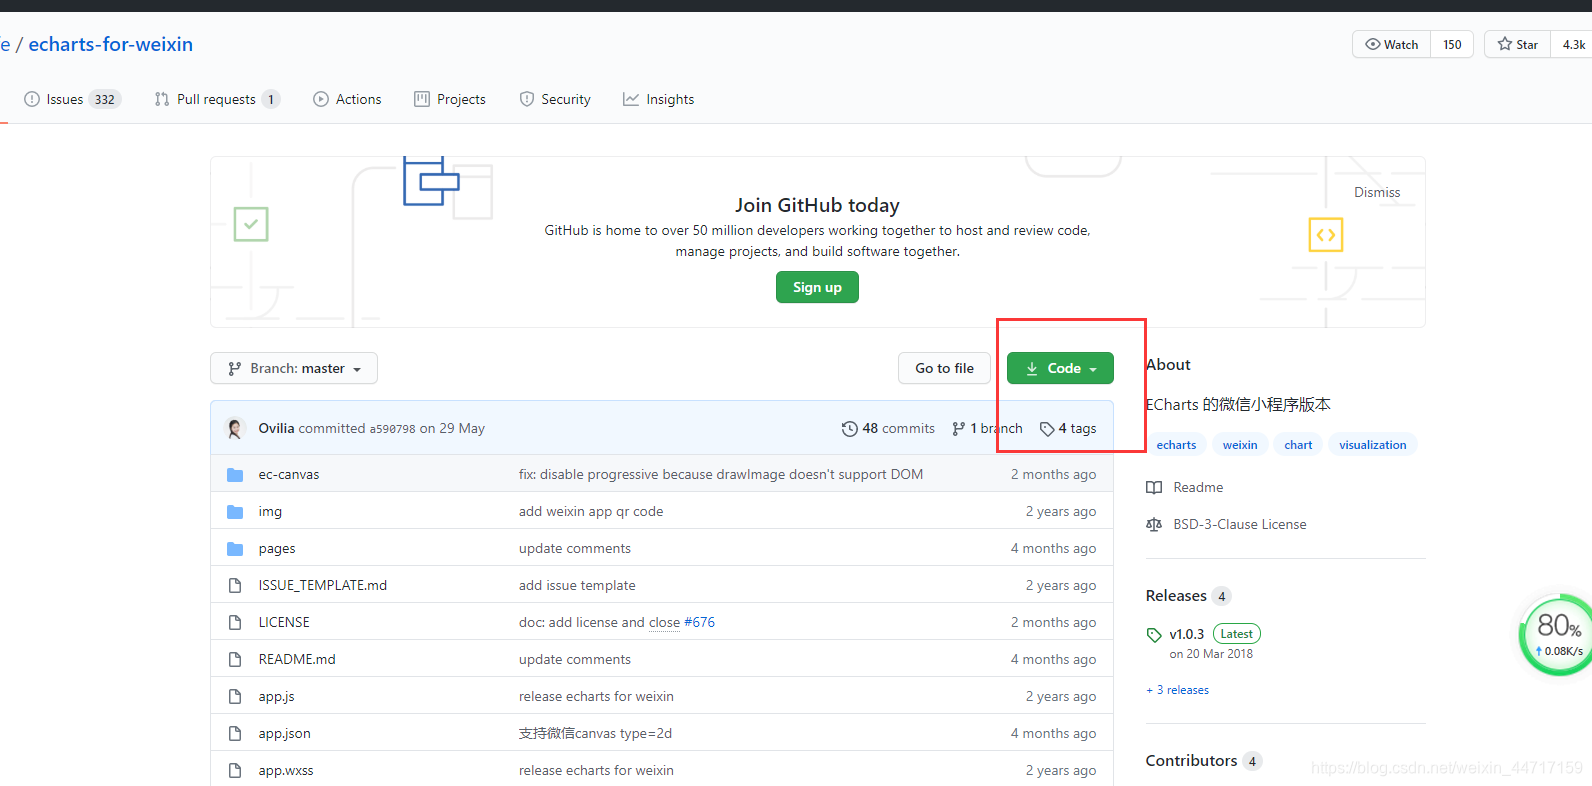The width and height of the screenshot is (1592, 786).
Task: Click the Security shield icon
Action: tap(527, 99)
